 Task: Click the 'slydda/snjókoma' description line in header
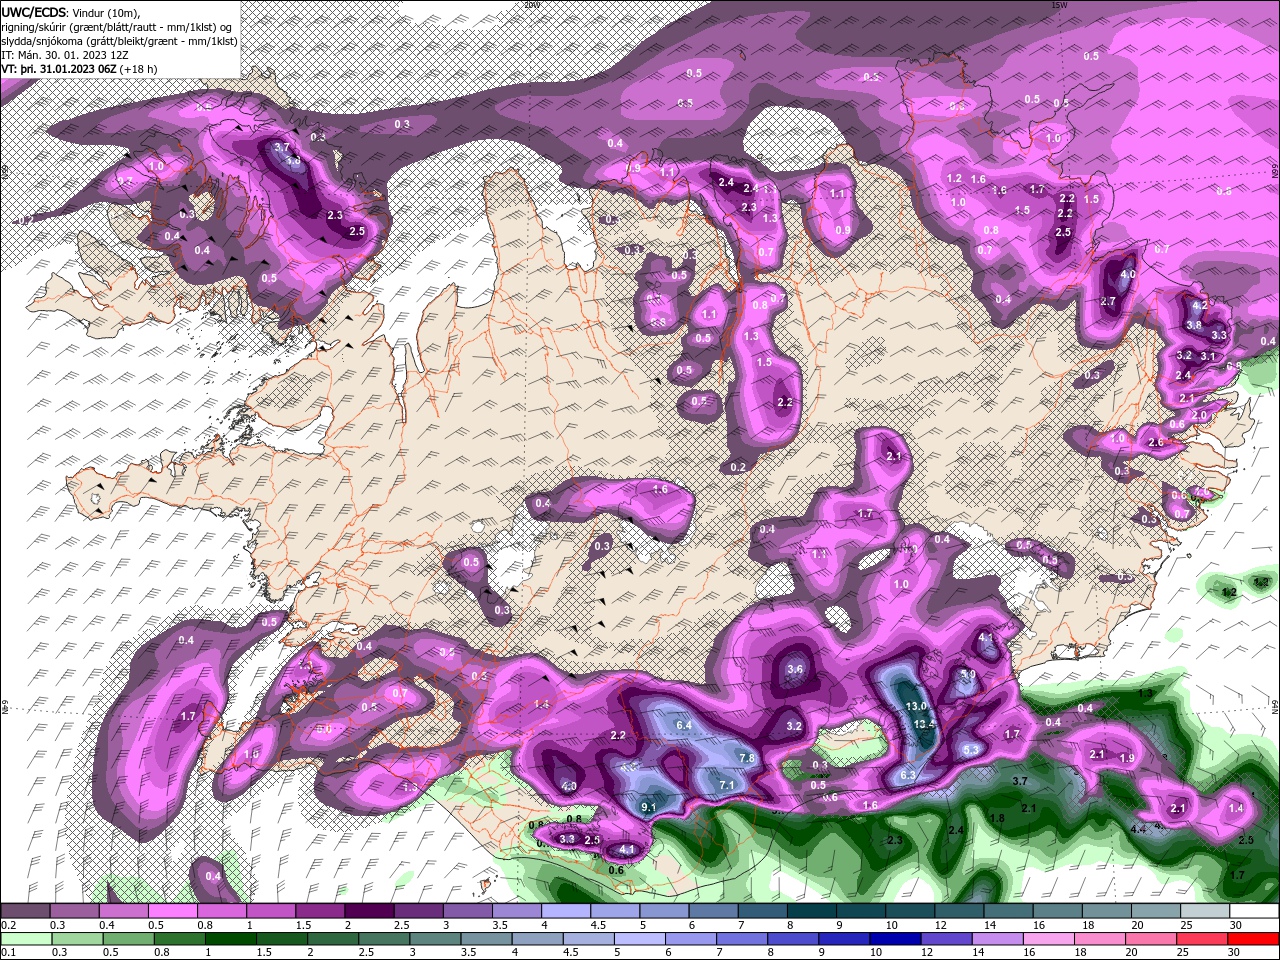[x=118, y=40]
